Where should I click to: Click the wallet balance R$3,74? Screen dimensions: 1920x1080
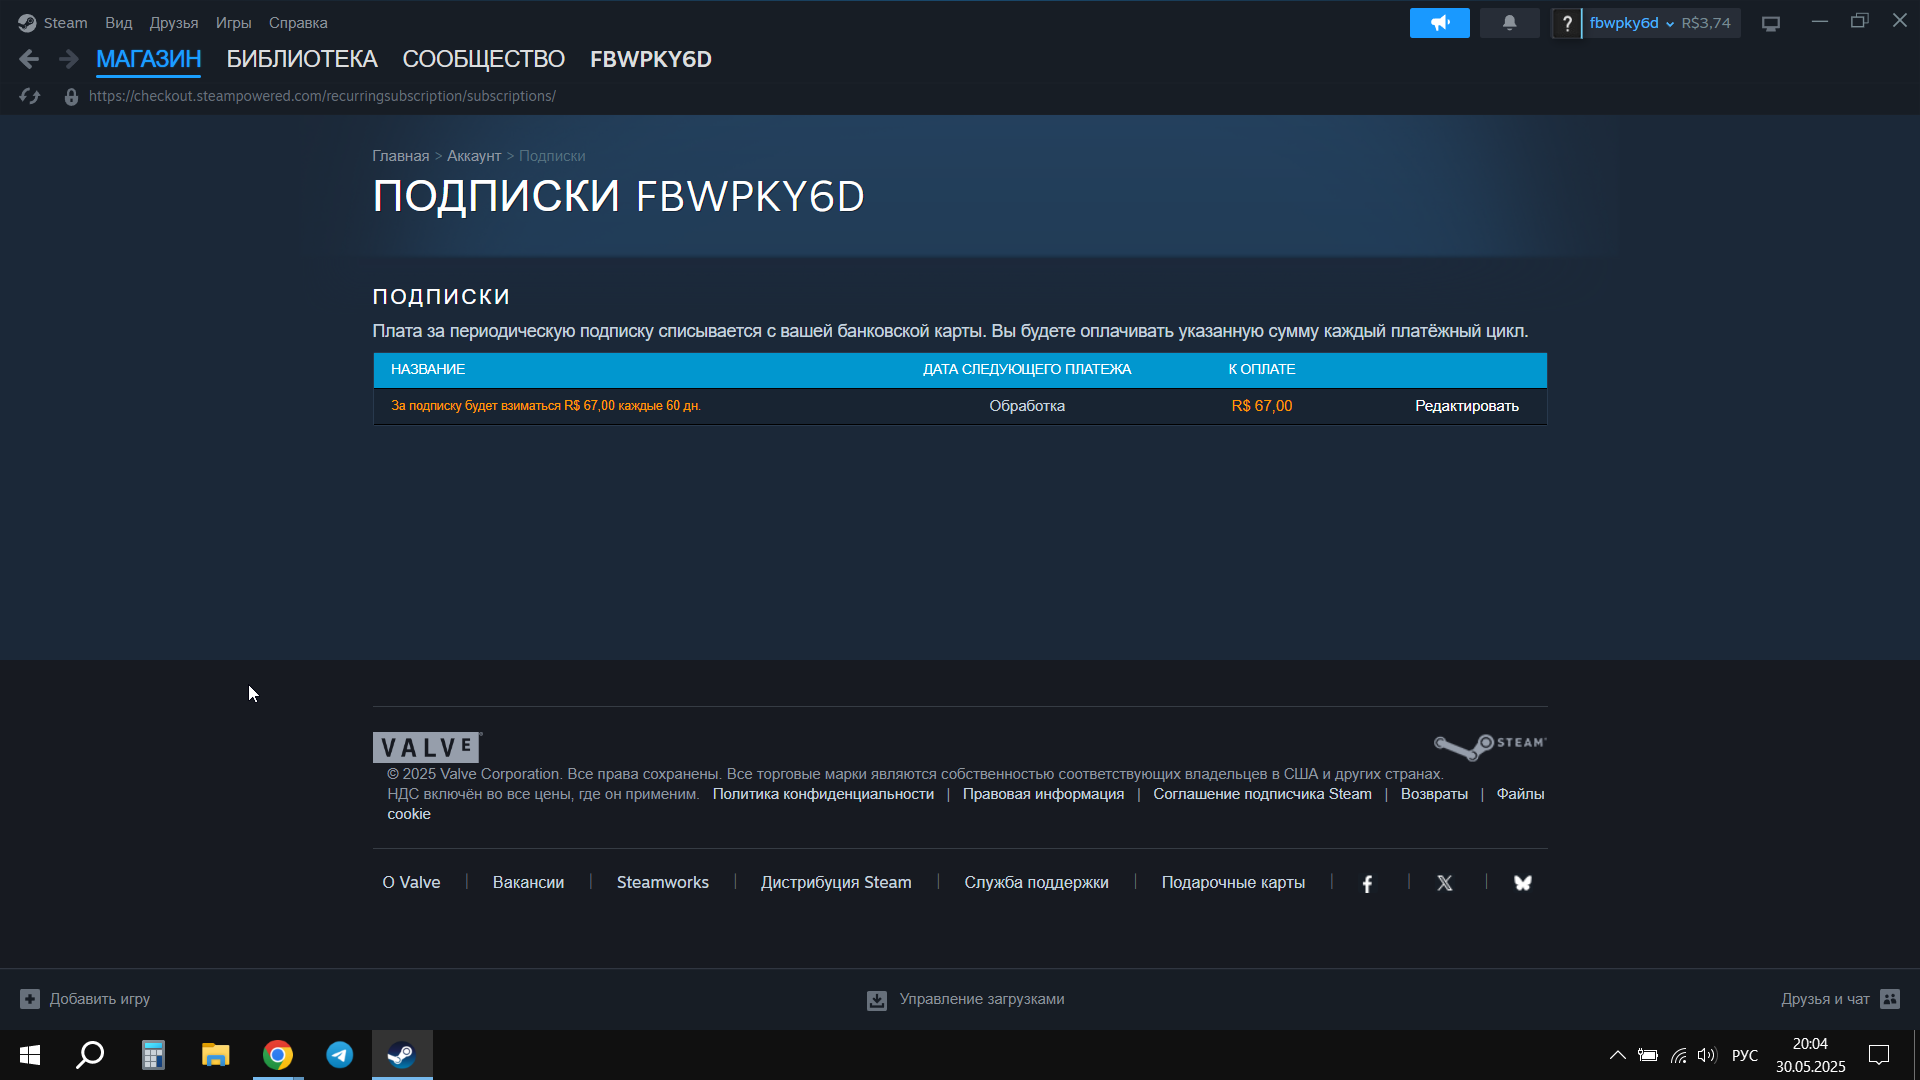(x=1706, y=23)
